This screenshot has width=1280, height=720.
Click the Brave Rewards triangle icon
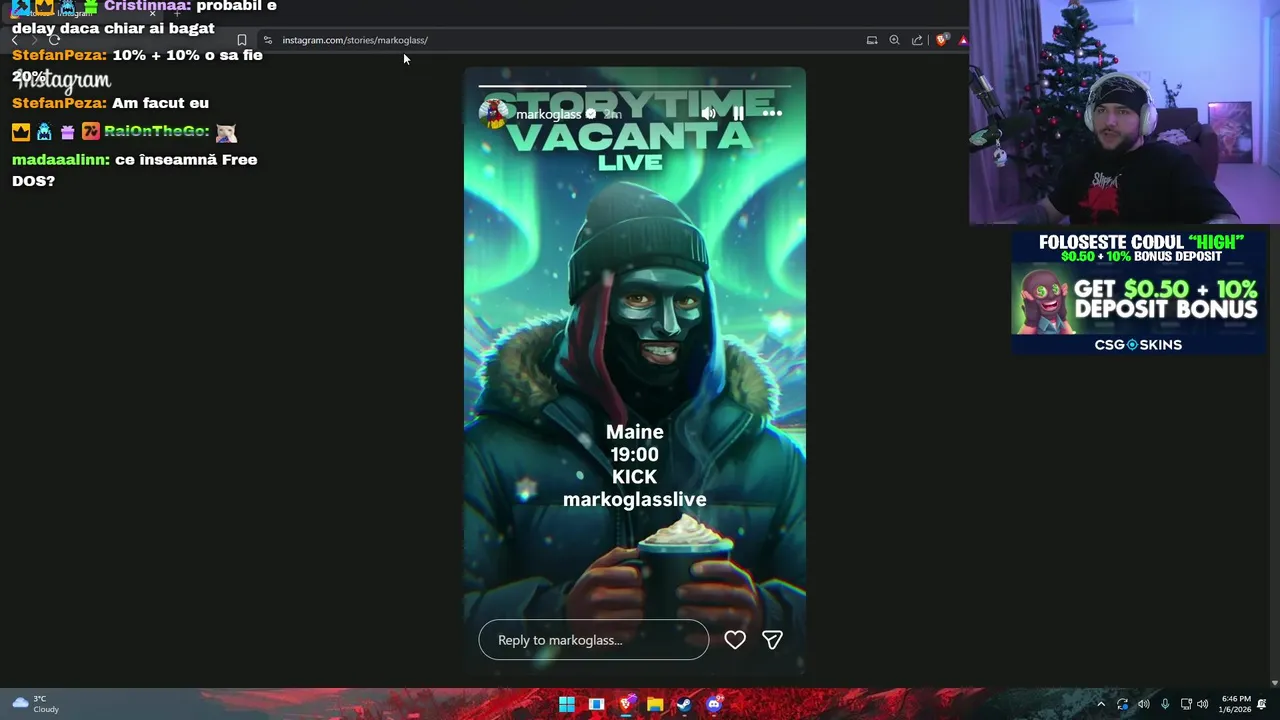pyautogui.click(x=963, y=40)
